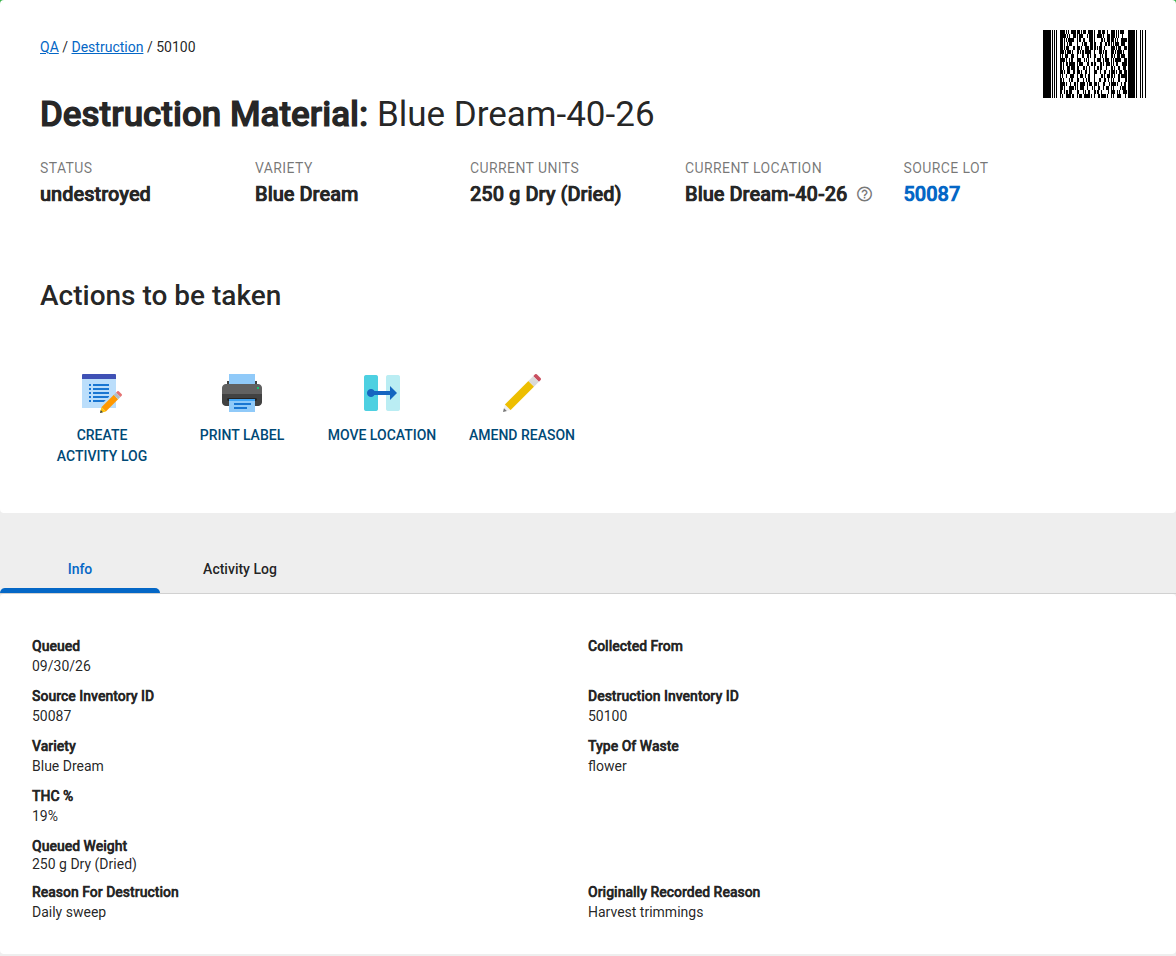Click the Info panel variety 'Blue Dream'

68,766
